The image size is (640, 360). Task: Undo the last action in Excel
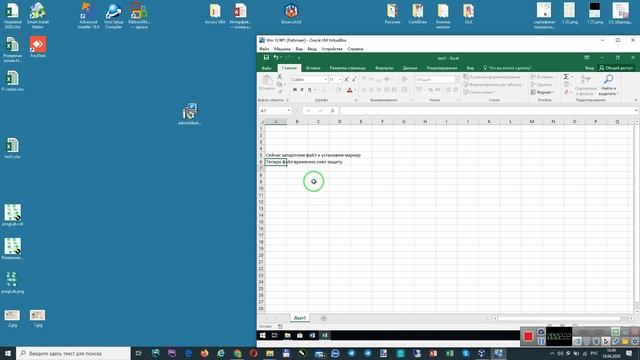276,58
